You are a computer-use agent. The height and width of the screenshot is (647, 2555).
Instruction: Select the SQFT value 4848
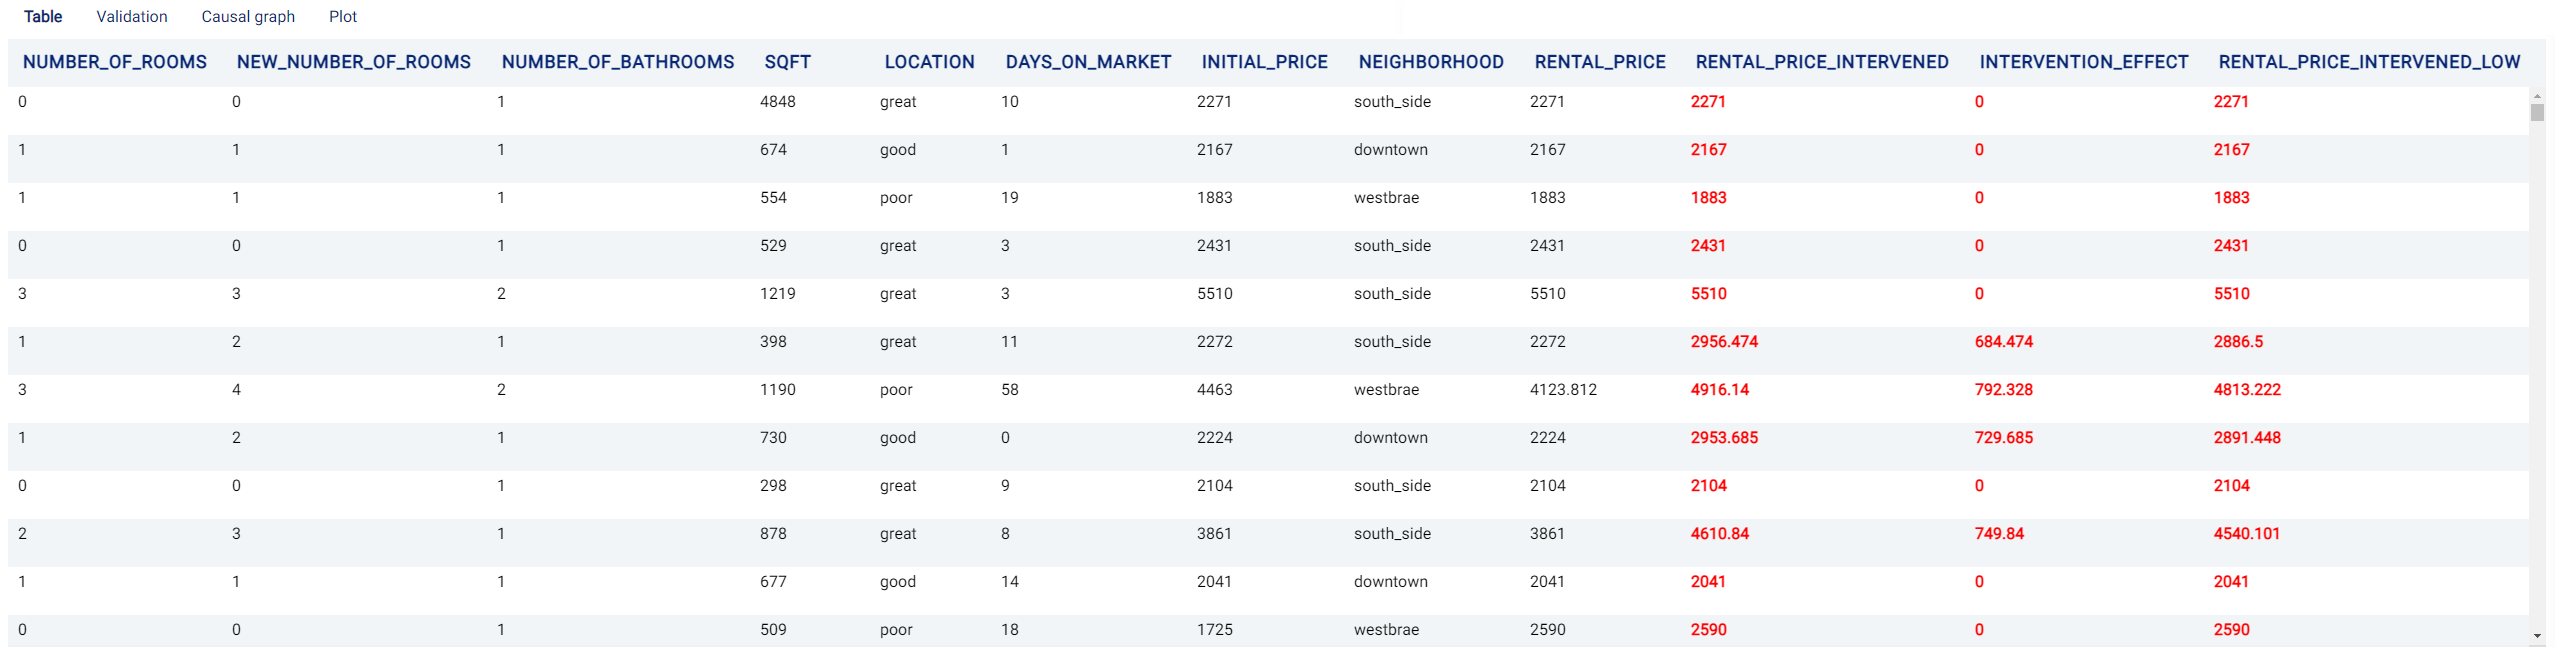tap(778, 102)
